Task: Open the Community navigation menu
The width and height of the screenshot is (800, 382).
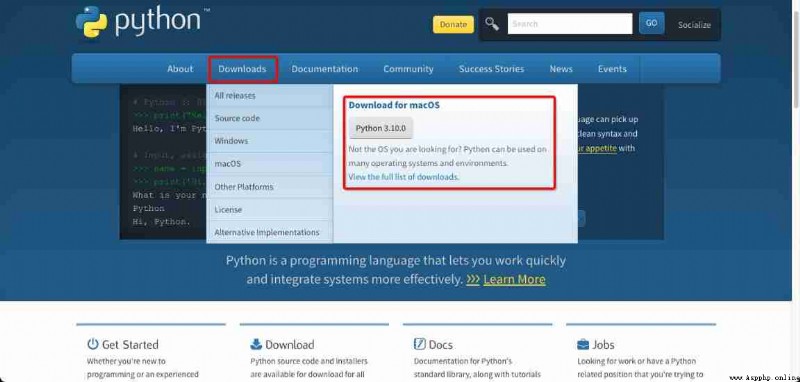Action: tap(408, 69)
